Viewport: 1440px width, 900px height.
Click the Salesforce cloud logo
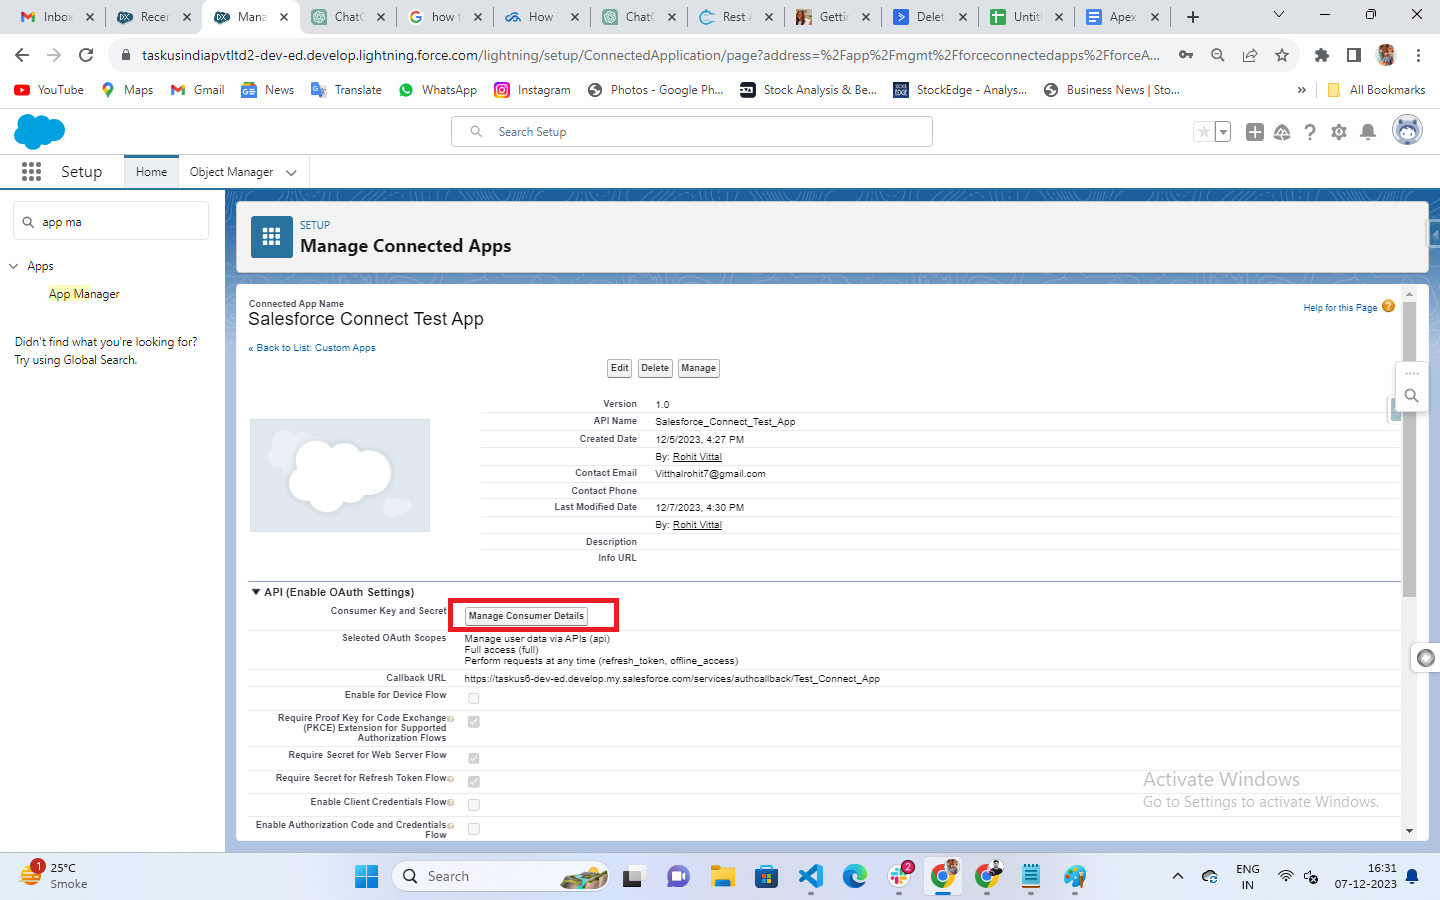click(40, 132)
